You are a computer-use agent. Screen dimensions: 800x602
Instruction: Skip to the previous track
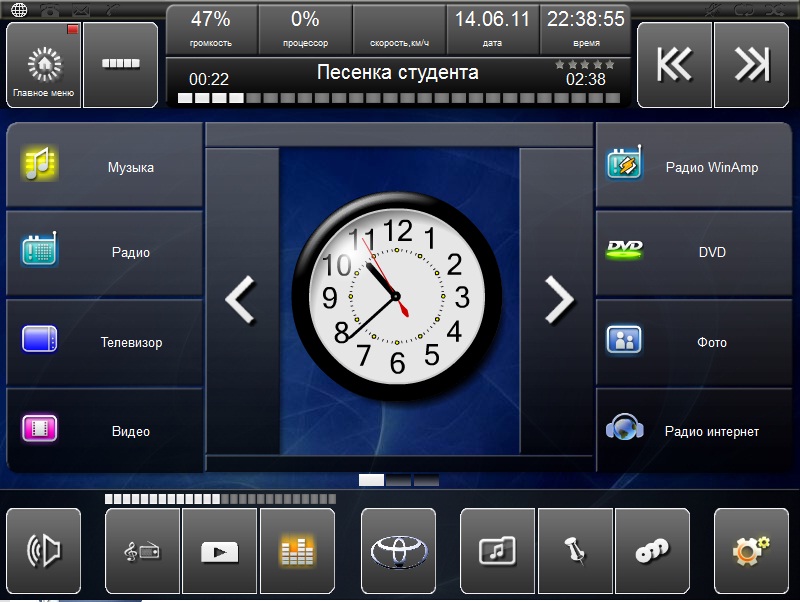tap(674, 65)
